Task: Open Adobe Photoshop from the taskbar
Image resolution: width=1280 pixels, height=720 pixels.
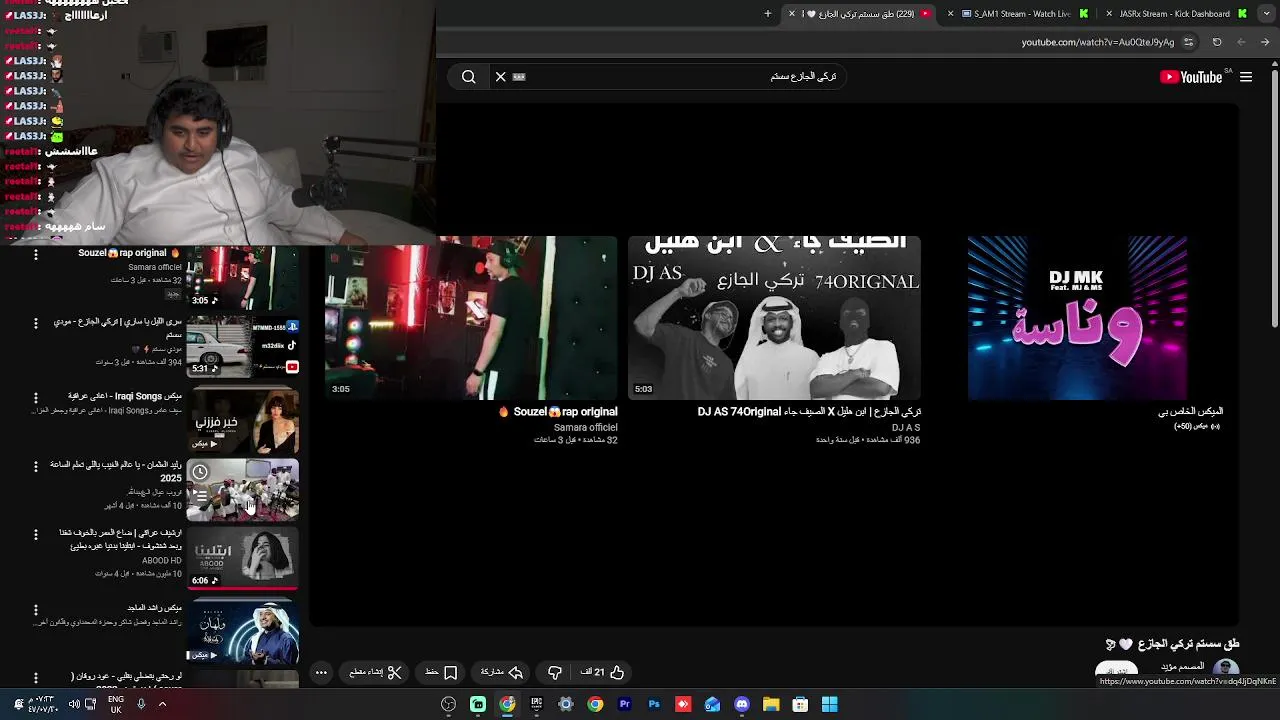Action: [x=654, y=704]
